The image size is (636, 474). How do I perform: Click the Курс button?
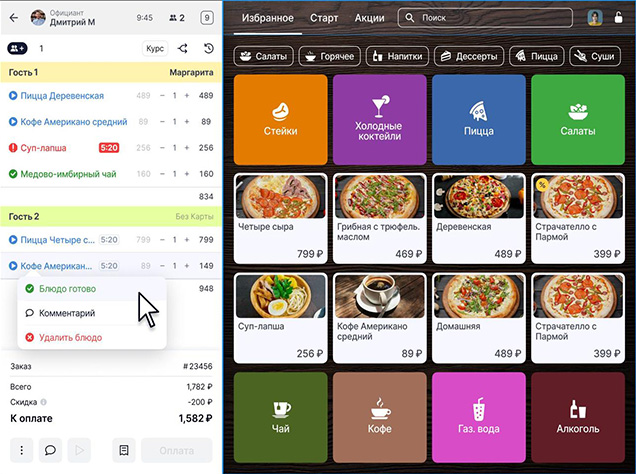[155, 48]
